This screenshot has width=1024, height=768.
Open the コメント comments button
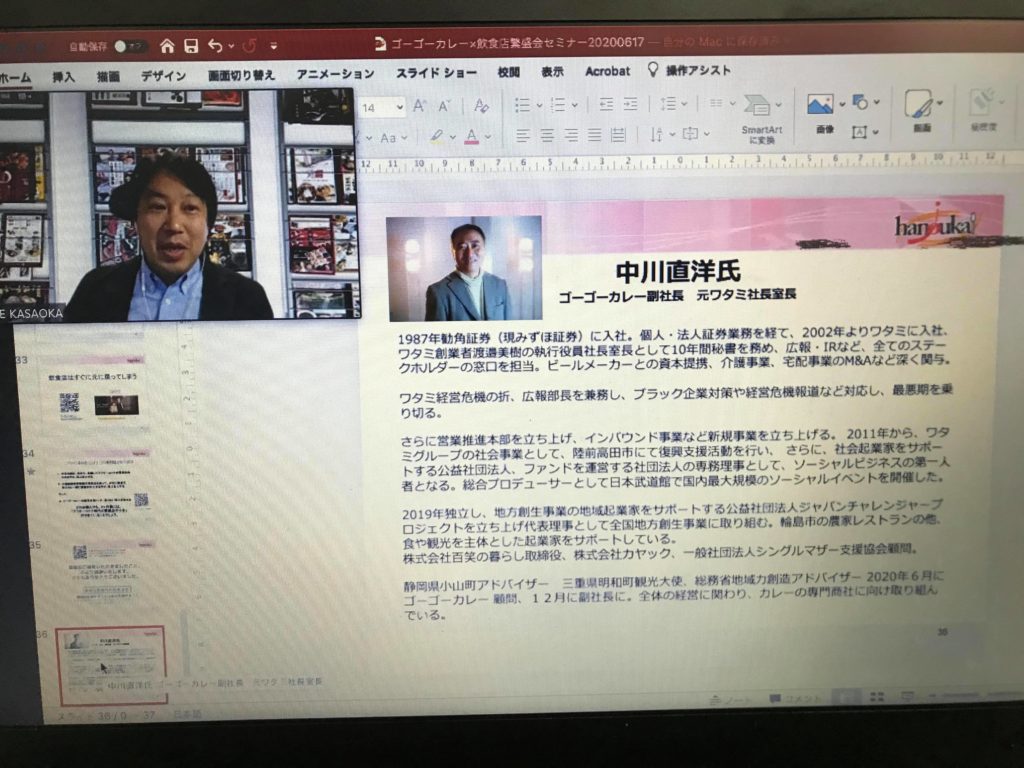point(795,699)
